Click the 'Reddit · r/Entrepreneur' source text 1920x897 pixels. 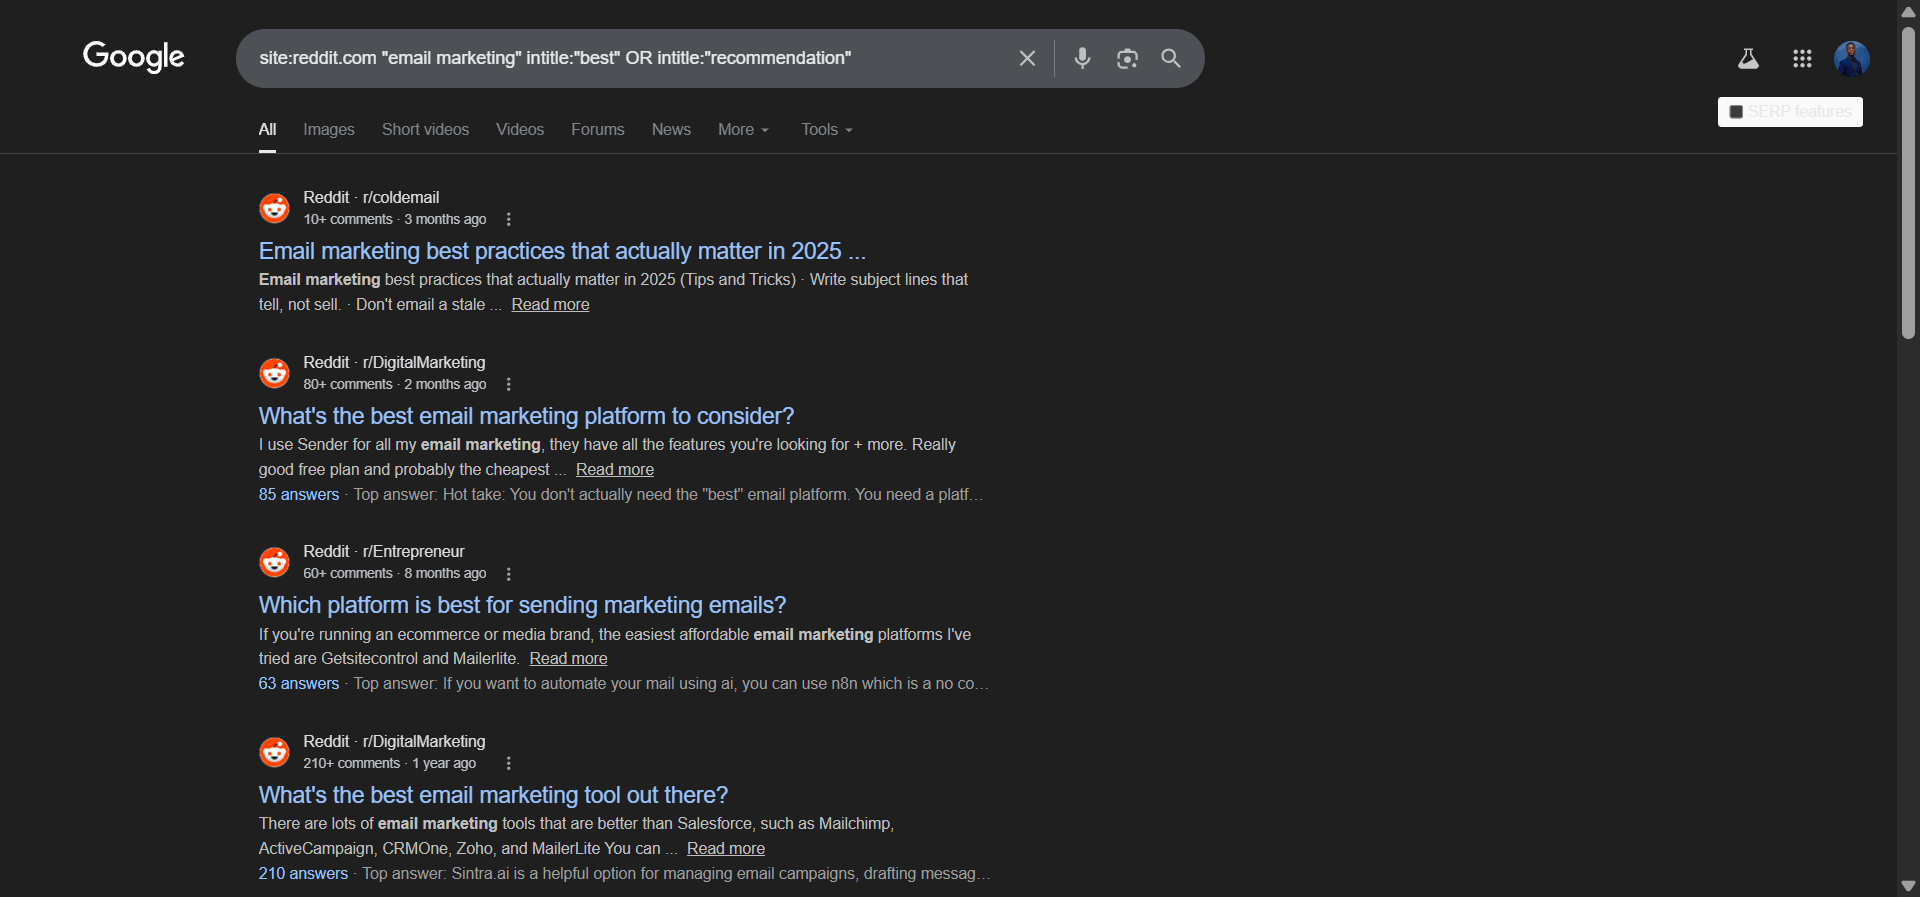coord(384,552)
